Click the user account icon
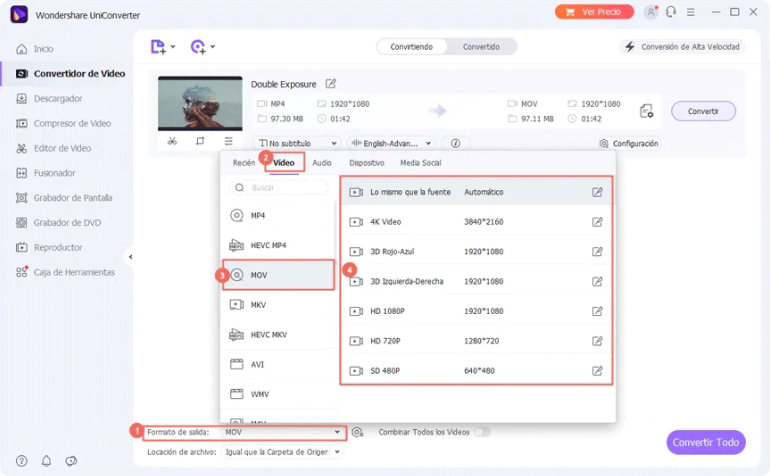The image size is (770, 476). tap(651, 12)
